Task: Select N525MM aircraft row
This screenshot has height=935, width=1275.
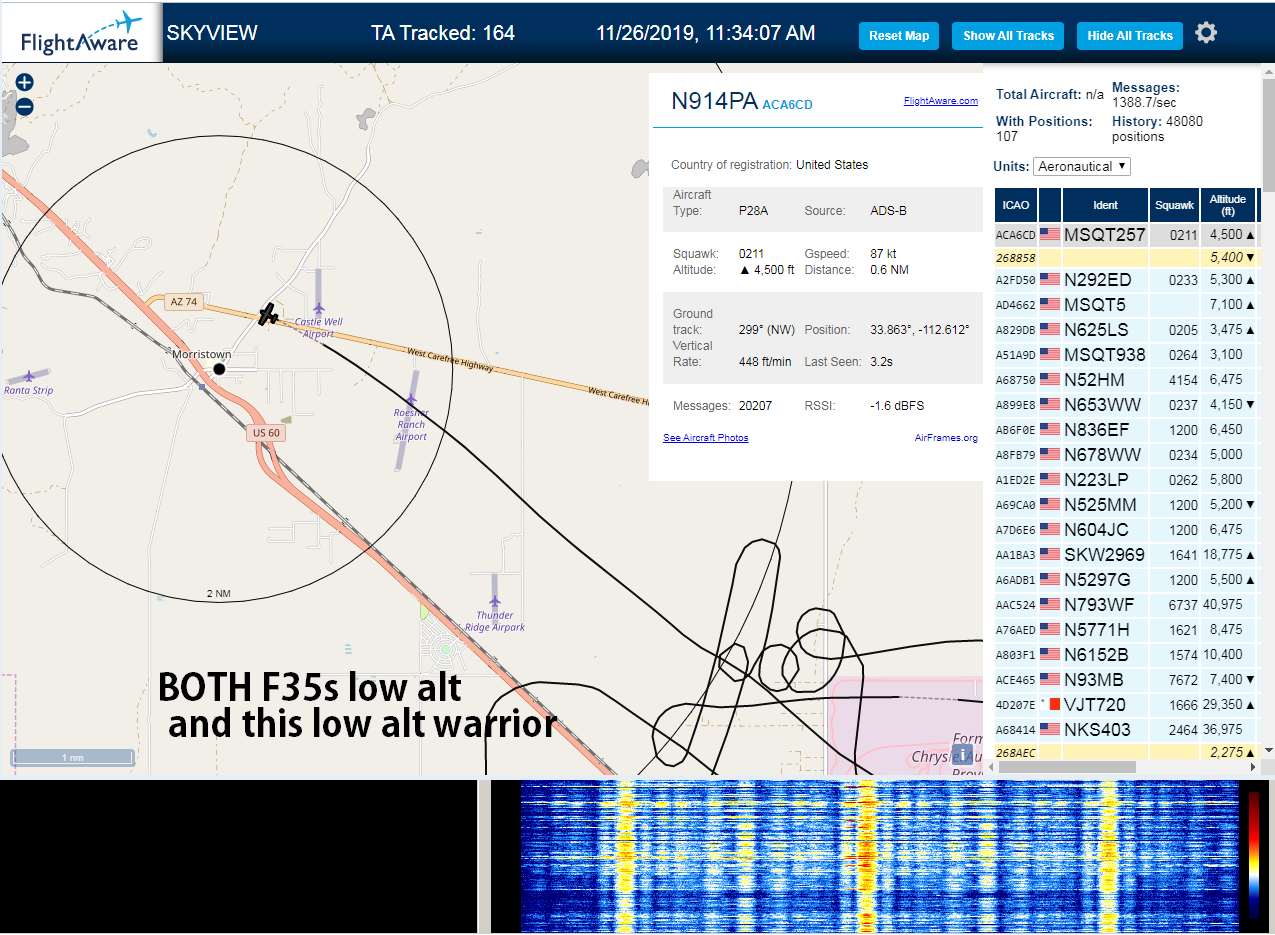Action: tap(1125, 505)
